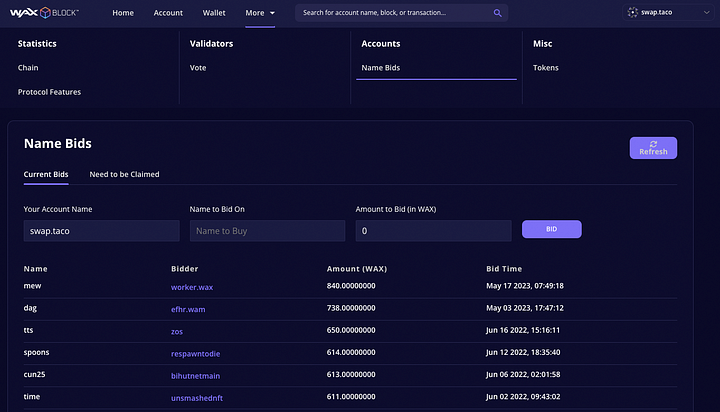Screen dimensions: 720x412
Task: Switch to the Need to be Claimed tab
Action: (x=124, y=174)
